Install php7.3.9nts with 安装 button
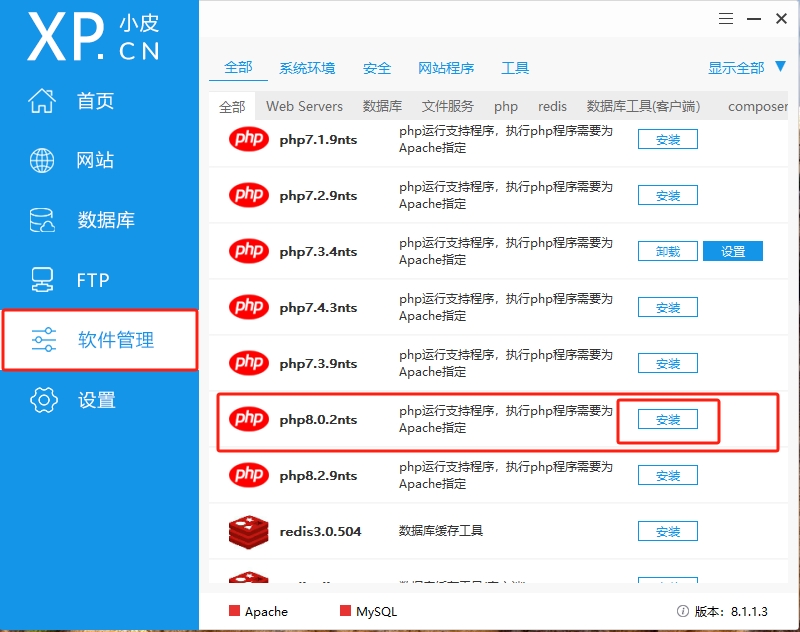Screen dimensions: 800x632 tap(667, 363)
